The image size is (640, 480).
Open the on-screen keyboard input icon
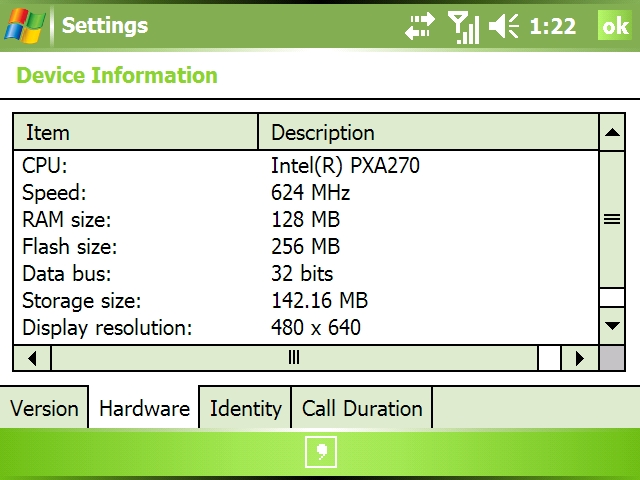[321, 452]
